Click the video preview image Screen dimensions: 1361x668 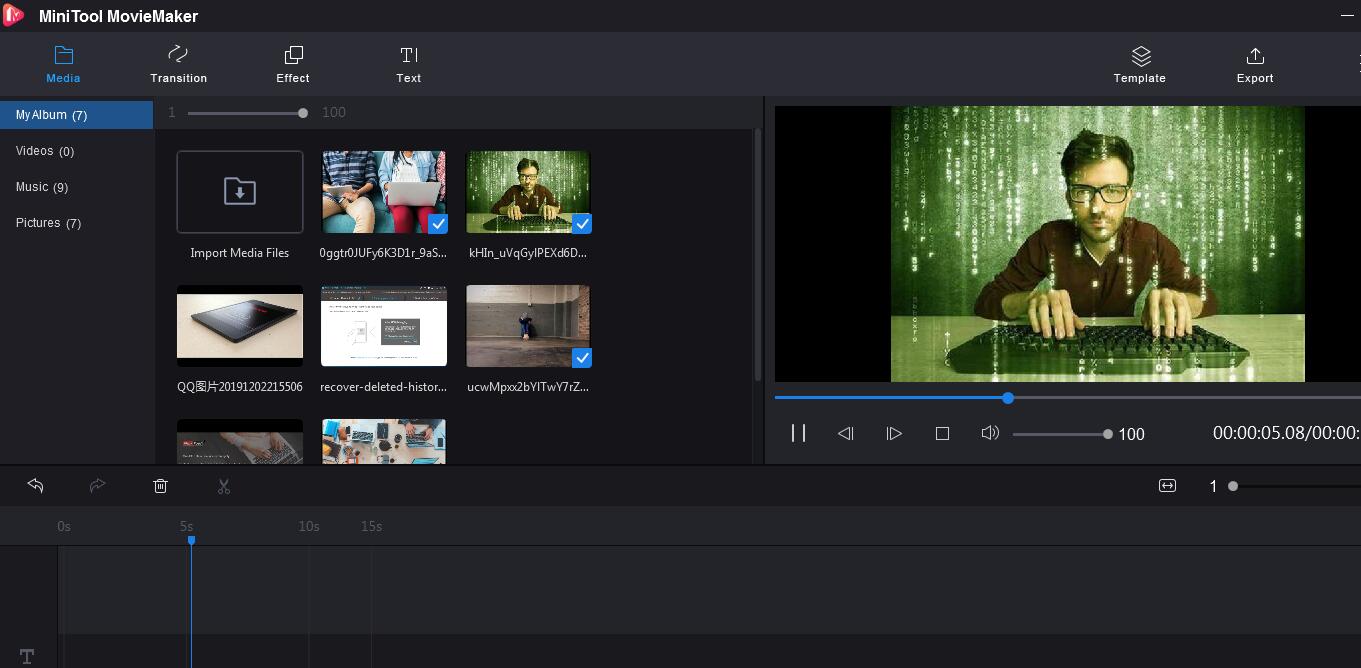coord(1097,244)
